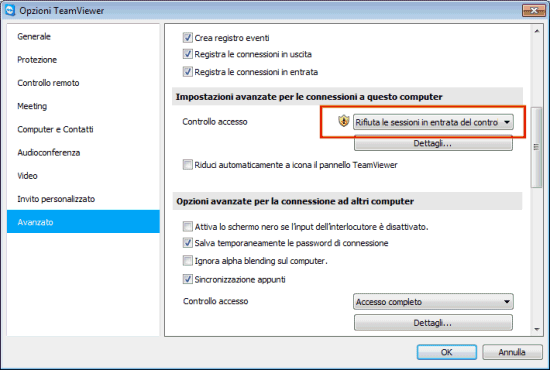Click the Annulla button
Viewport: 550px width, 370px height.
(x=512, y=352)
